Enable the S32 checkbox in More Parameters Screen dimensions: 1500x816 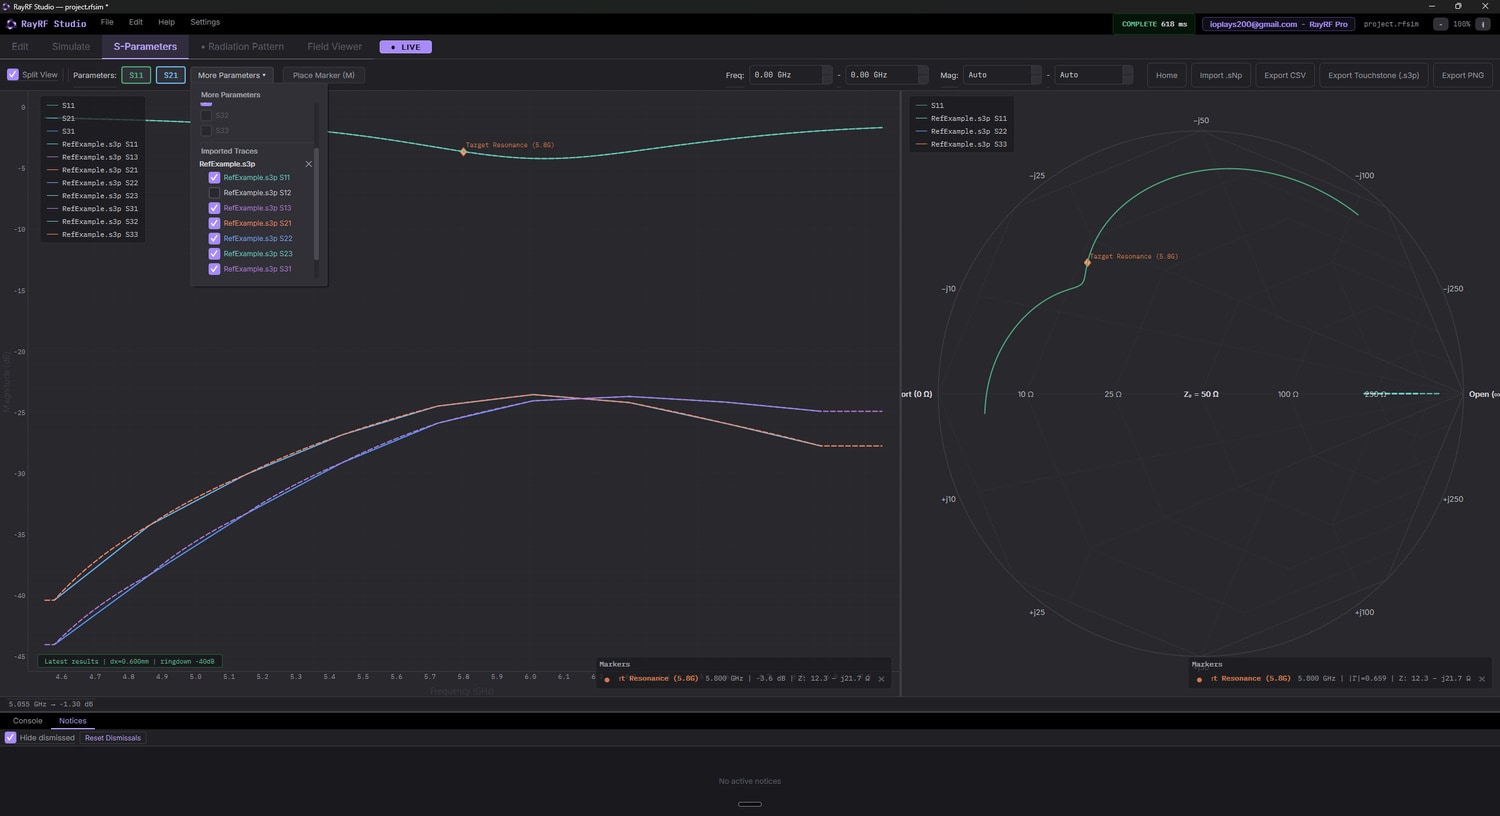pos(206,116)
